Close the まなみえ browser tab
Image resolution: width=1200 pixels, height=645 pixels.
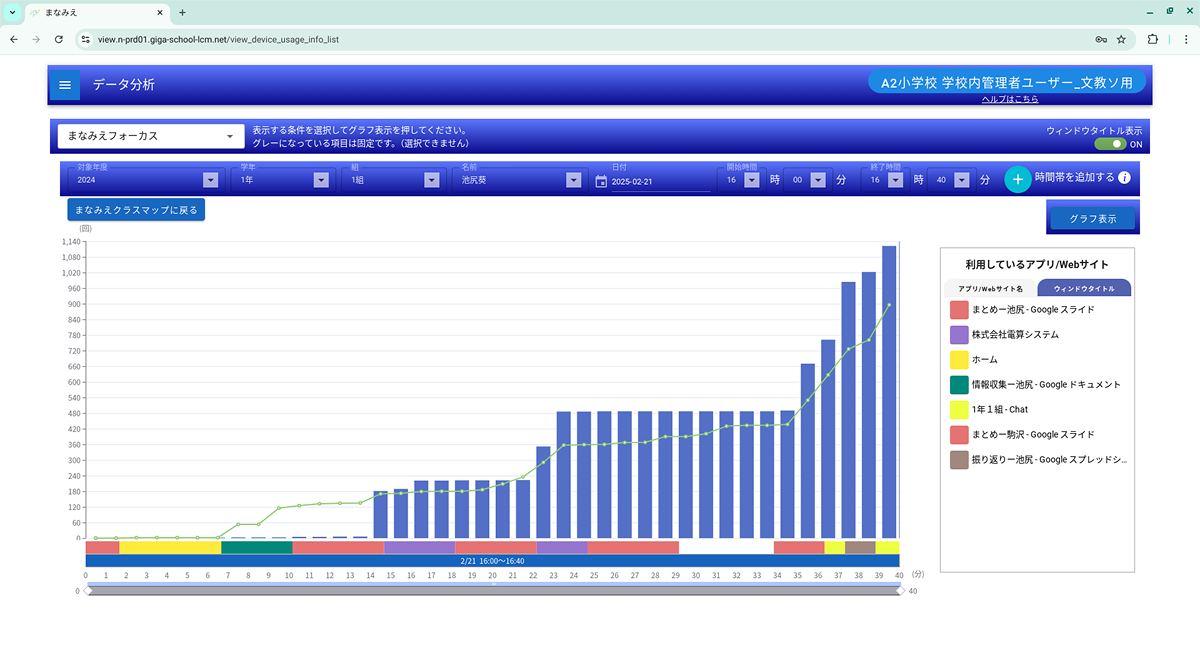pos(160,12)
